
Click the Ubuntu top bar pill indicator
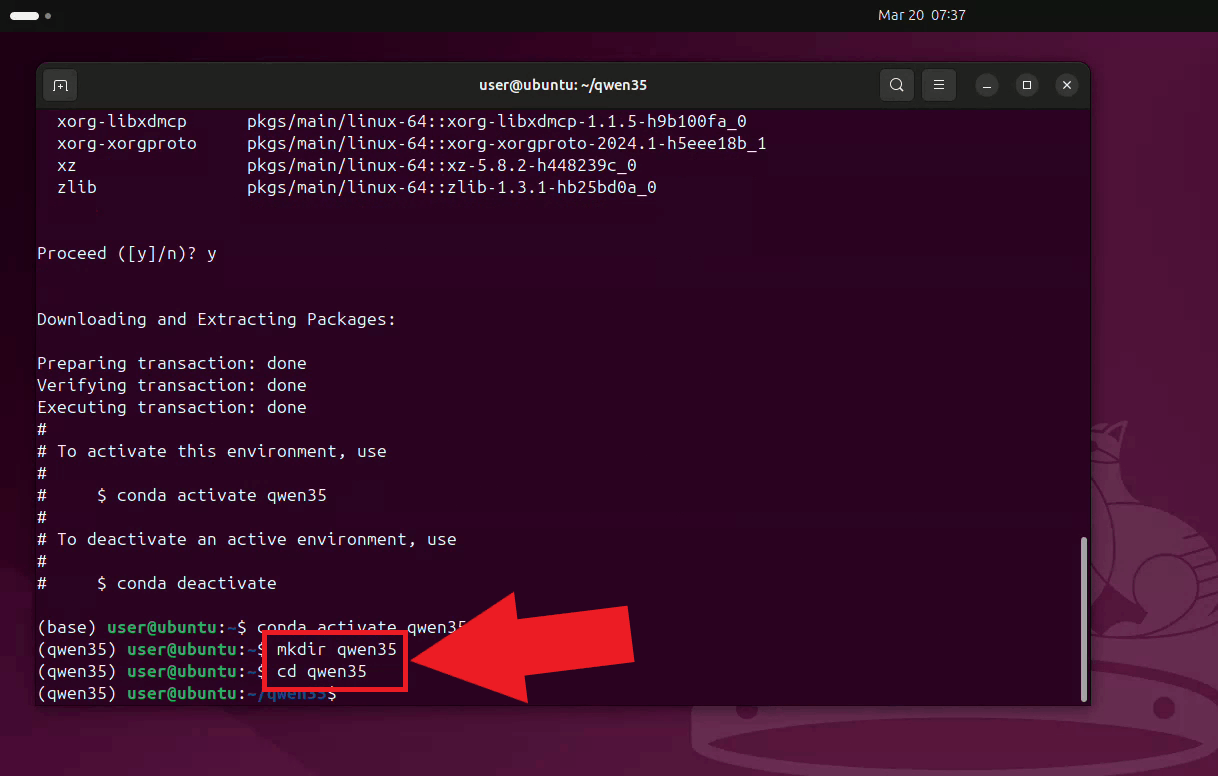[22, 16]
